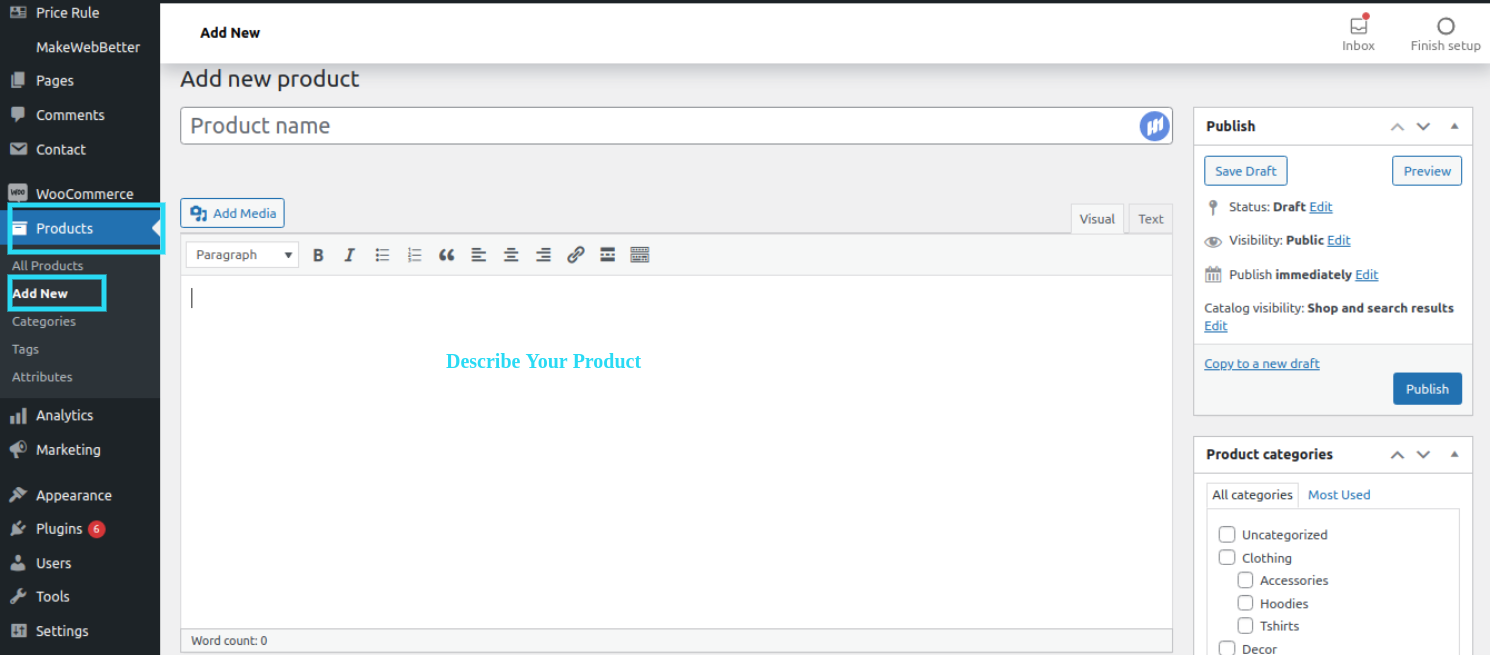The image size is (1490, 655).
Task: Insert the Read More tag
Action: point(607,254)
